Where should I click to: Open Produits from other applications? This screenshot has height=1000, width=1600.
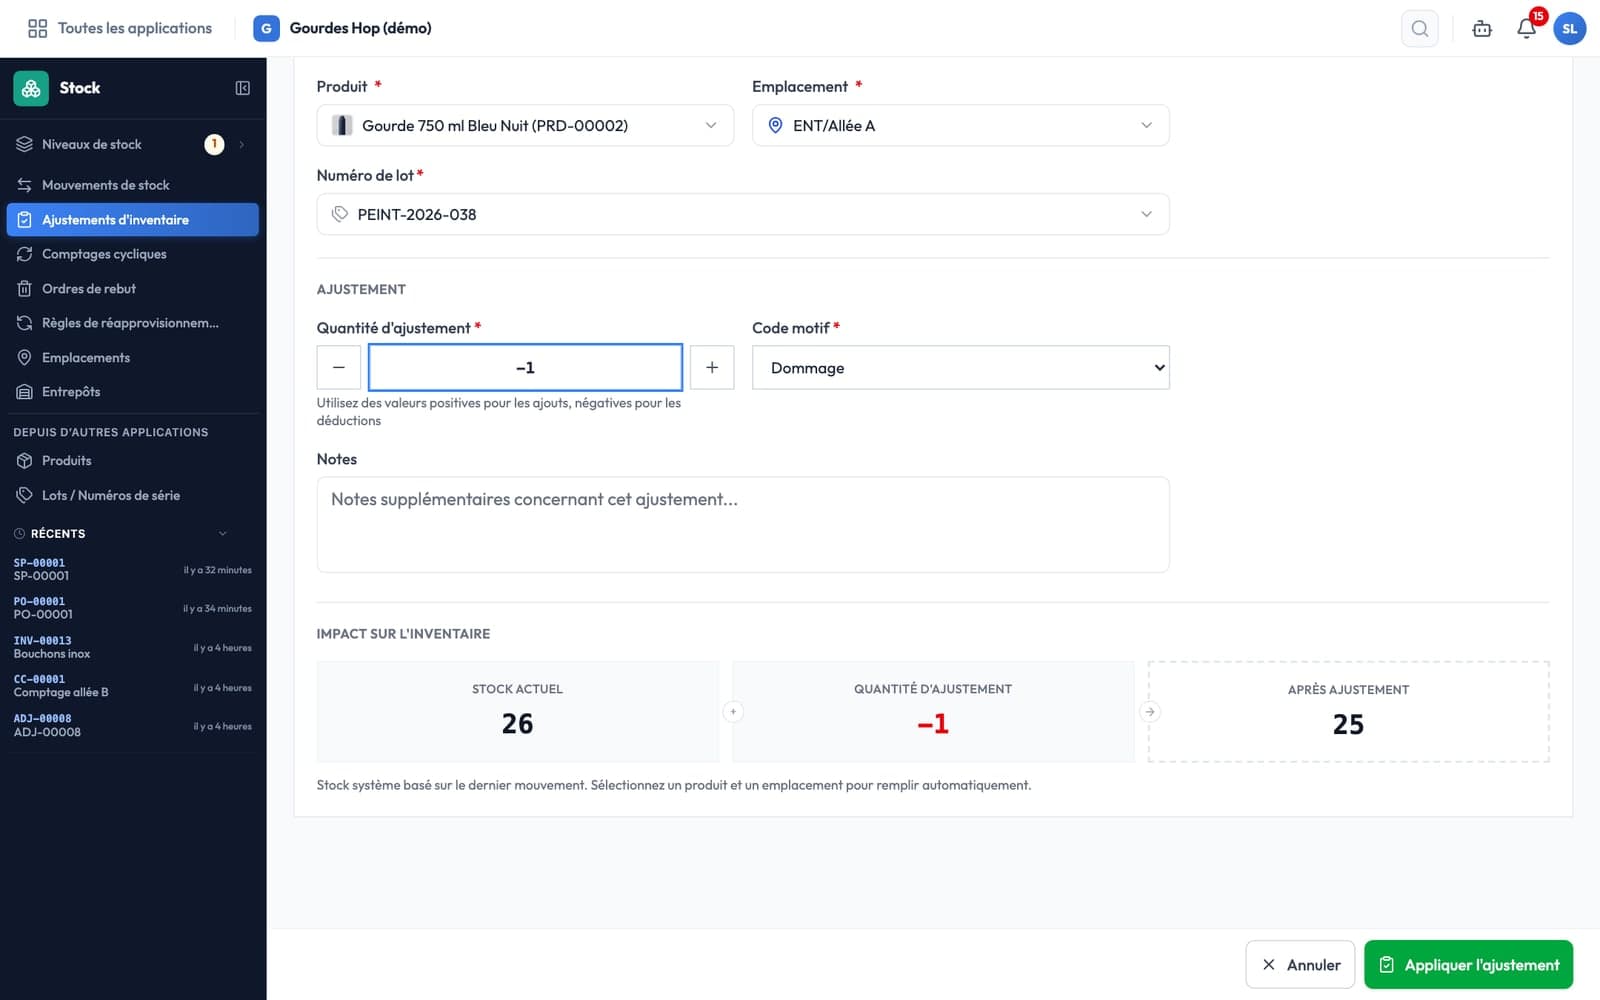pyautogui.click(x=67, y=461)
